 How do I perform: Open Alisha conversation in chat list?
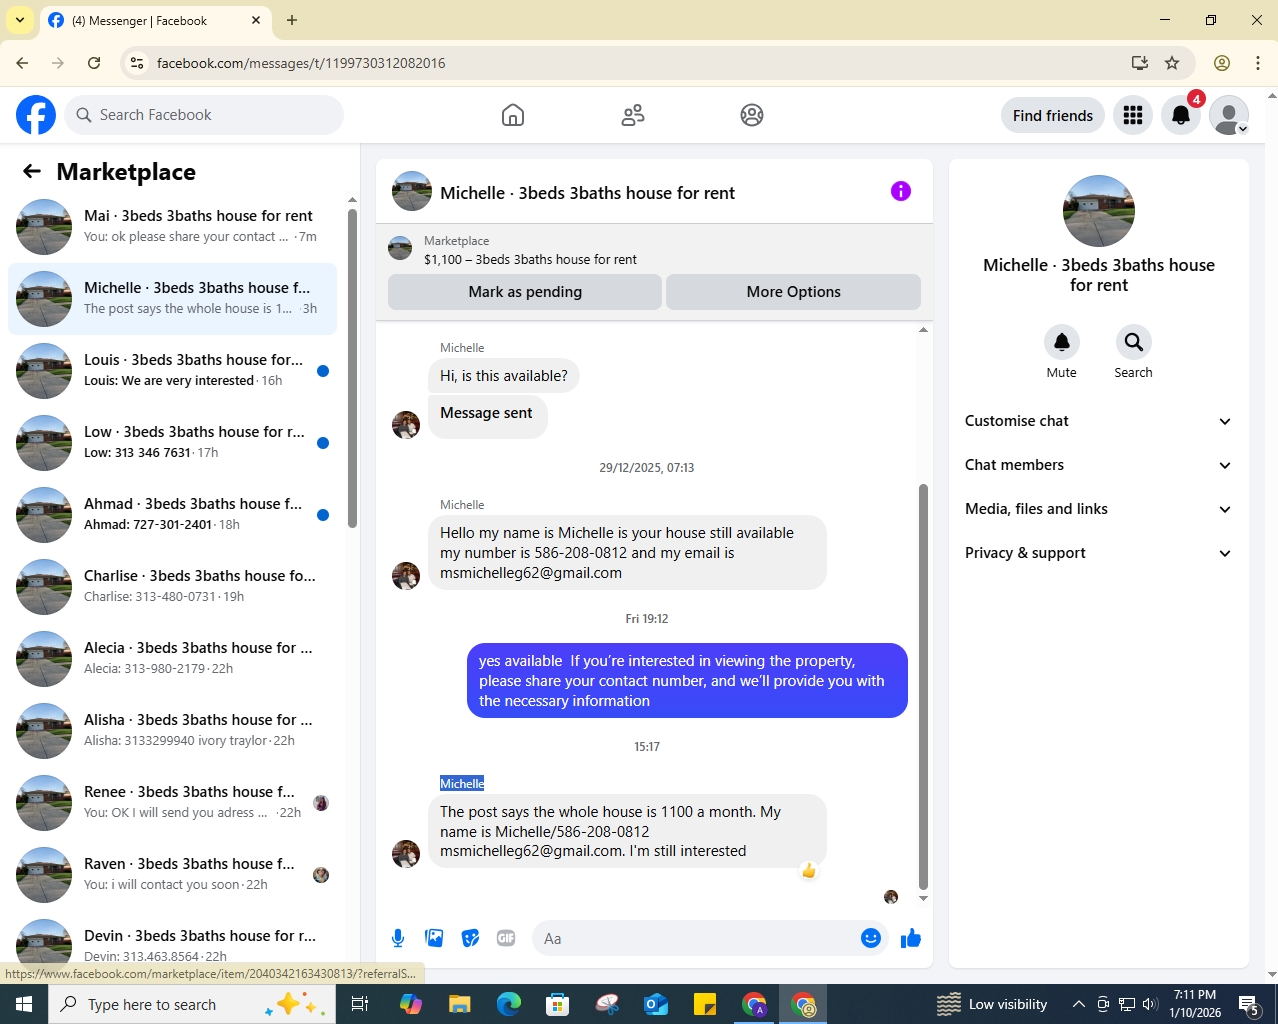[x=172, y=731]
